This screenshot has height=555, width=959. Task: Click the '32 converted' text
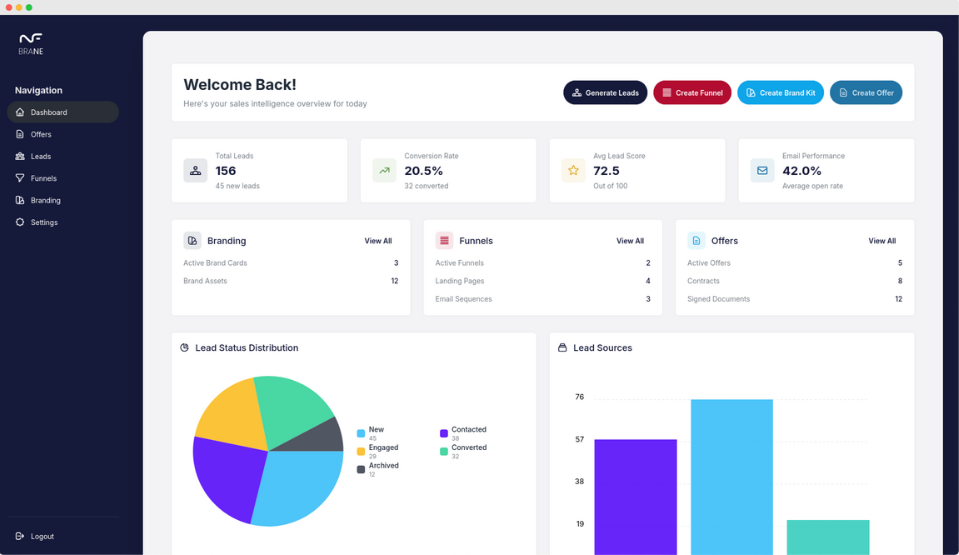pos(426,186)
